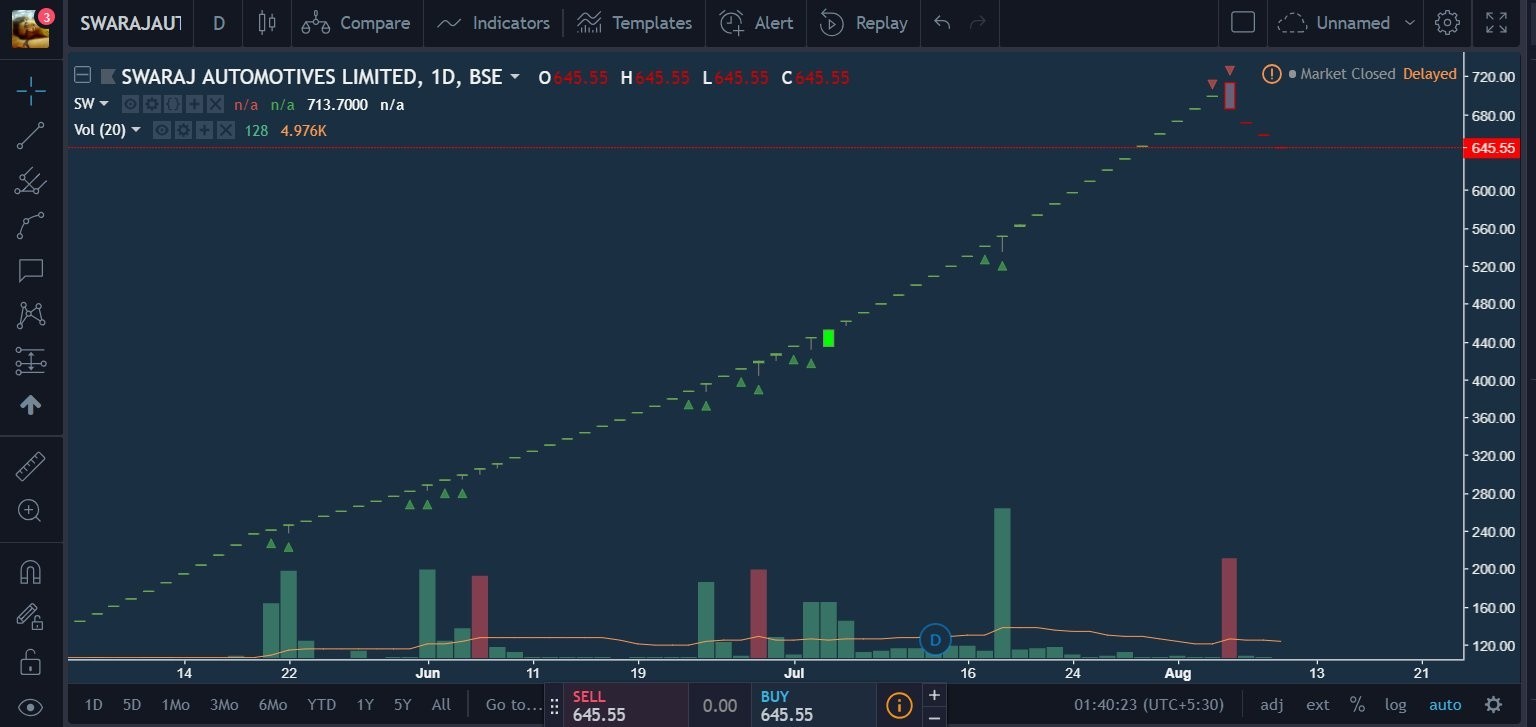Increase order quantity with plus
Viewport: 1536px width, 727px height.
(934, 695)
